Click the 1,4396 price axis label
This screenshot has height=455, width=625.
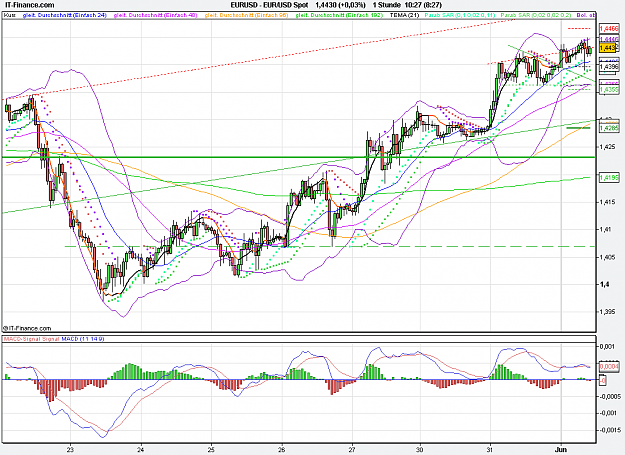[609, 67]
